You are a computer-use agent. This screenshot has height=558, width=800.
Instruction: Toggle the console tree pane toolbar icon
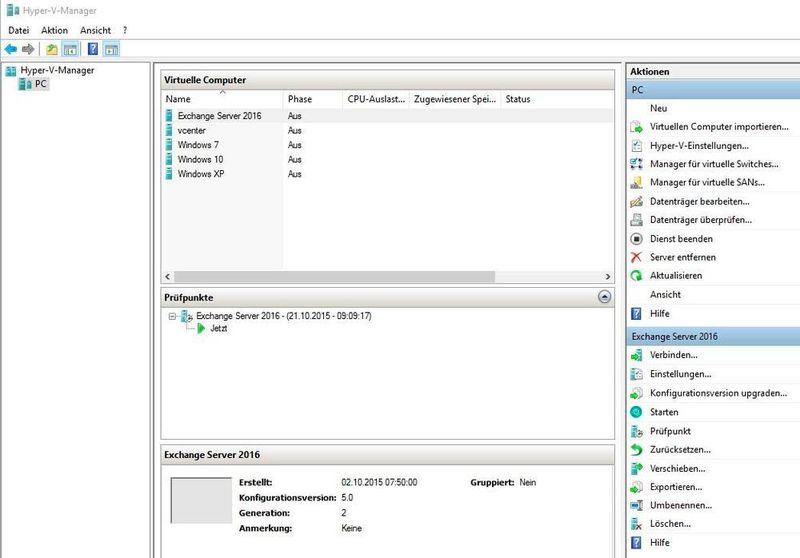[70, 49]
